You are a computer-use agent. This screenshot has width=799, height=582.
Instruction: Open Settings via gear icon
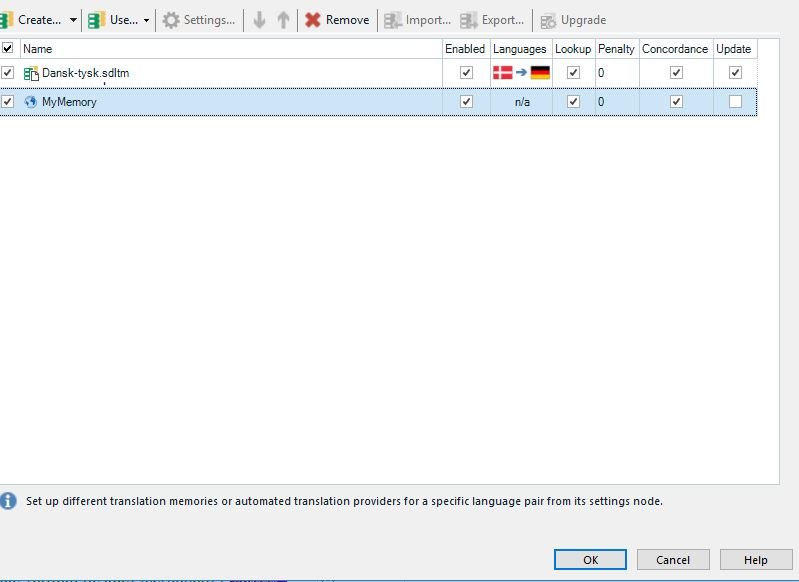coord(171,20)
